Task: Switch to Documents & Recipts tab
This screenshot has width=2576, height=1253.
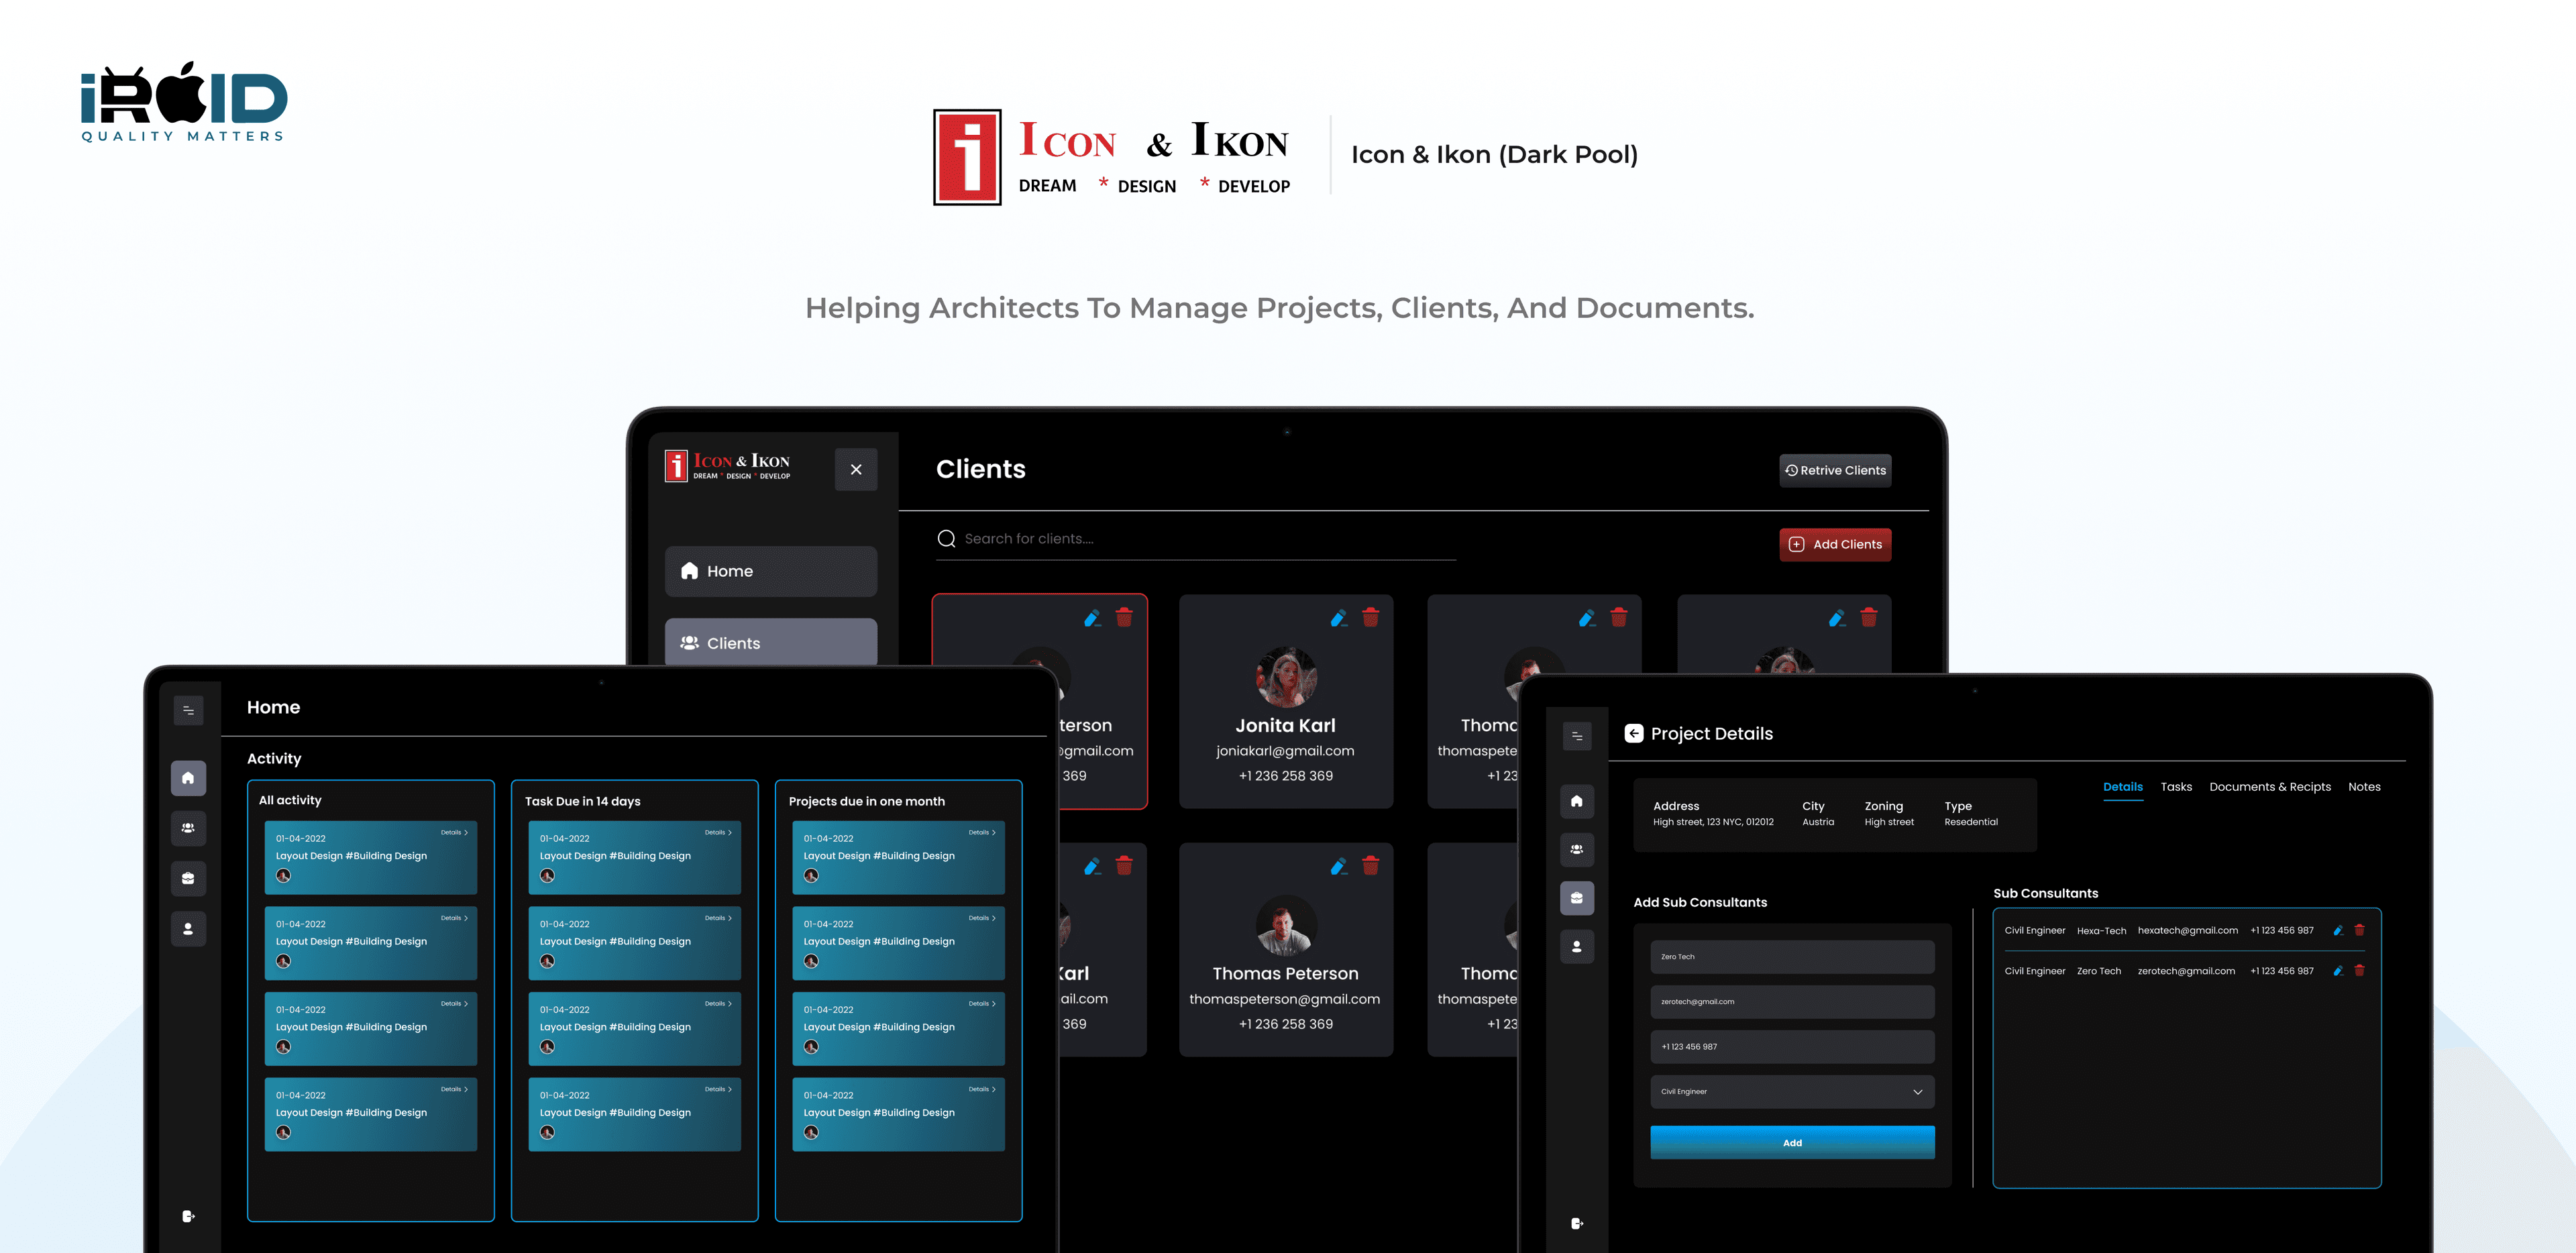Action: (x=2269, y=787)
